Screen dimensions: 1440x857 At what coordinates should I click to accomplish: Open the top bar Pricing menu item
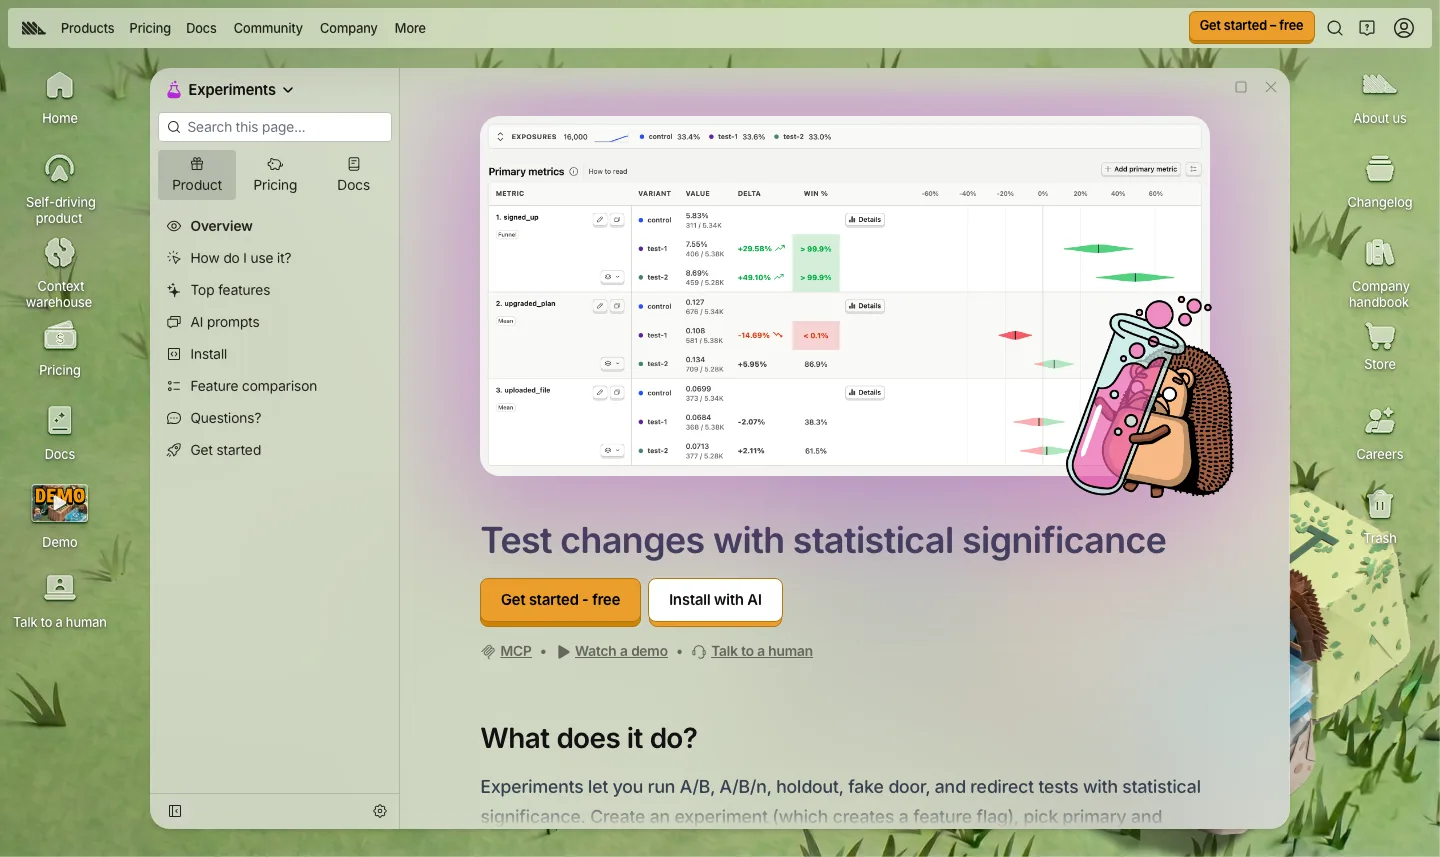click(150, 28)
